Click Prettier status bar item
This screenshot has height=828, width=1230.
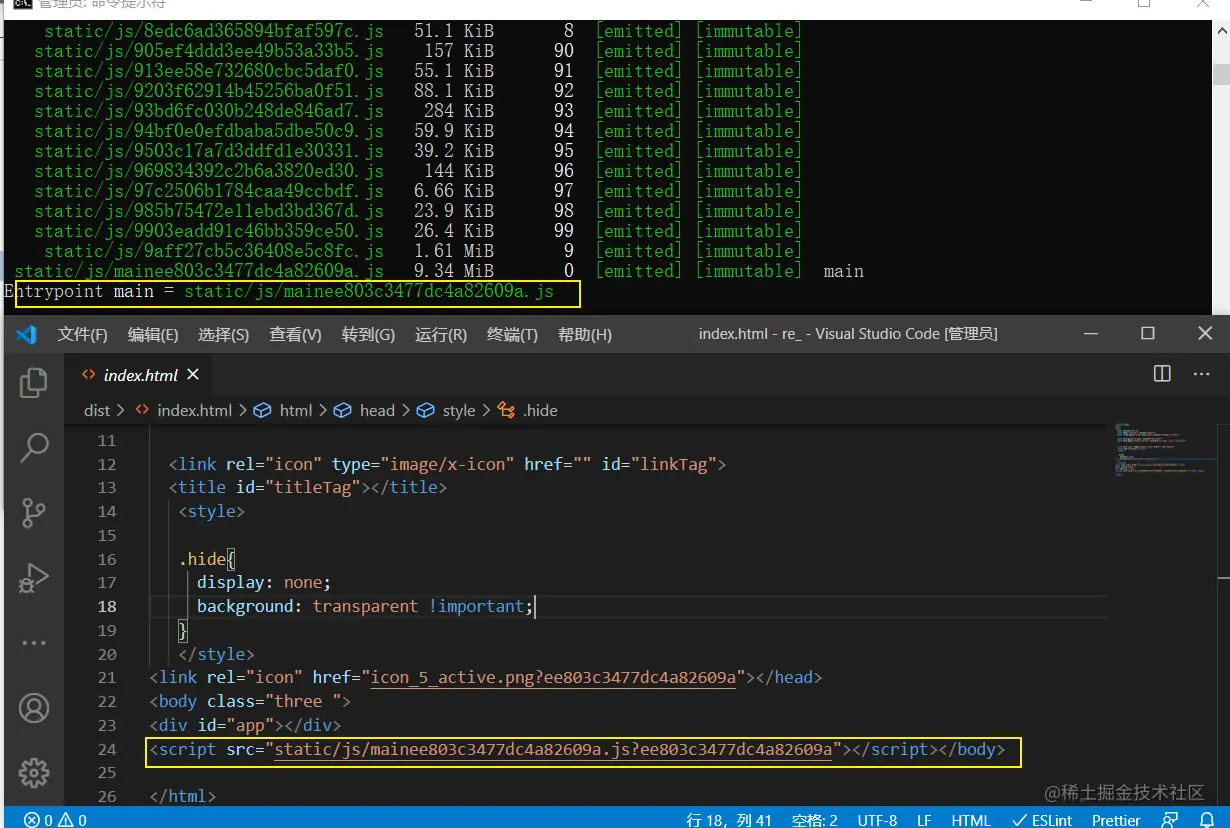pos(1116,819)
